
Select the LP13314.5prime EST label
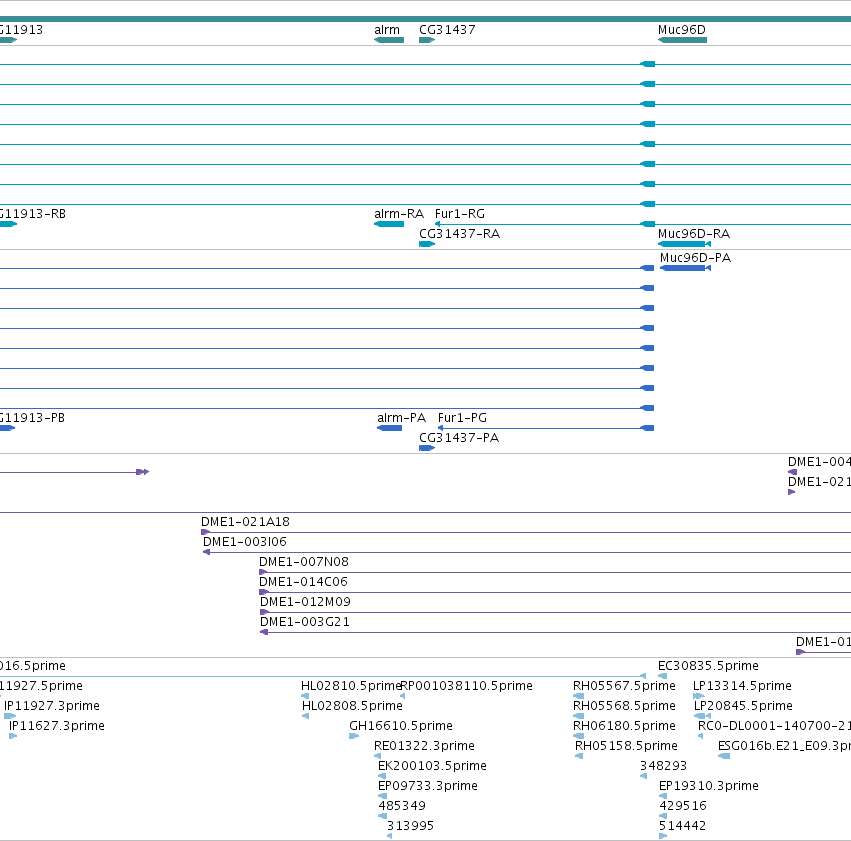click(x=742, y=686)
